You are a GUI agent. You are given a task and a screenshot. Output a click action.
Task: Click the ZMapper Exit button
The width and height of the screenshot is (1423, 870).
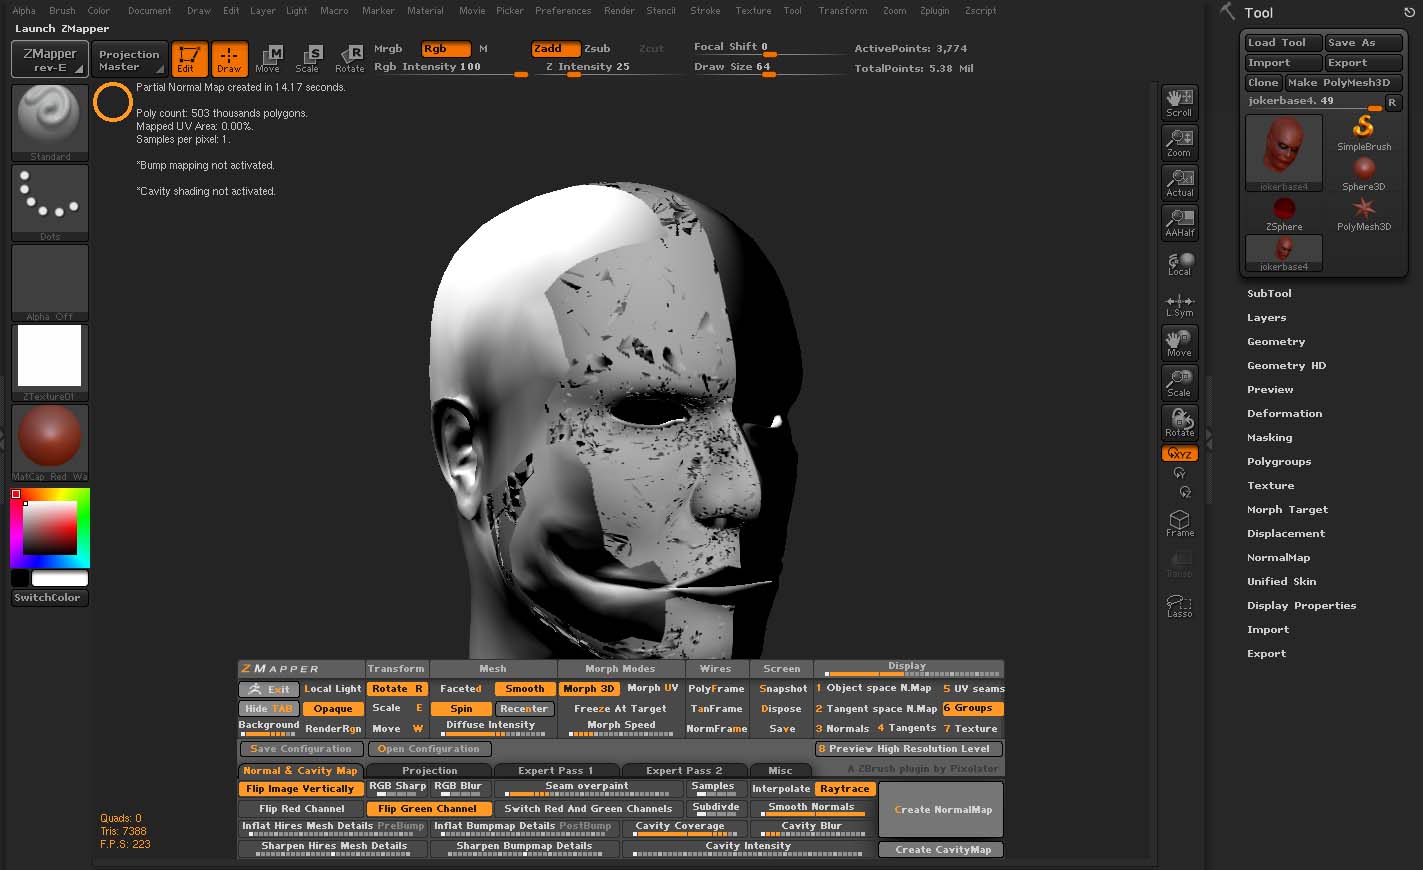point(269,689)
